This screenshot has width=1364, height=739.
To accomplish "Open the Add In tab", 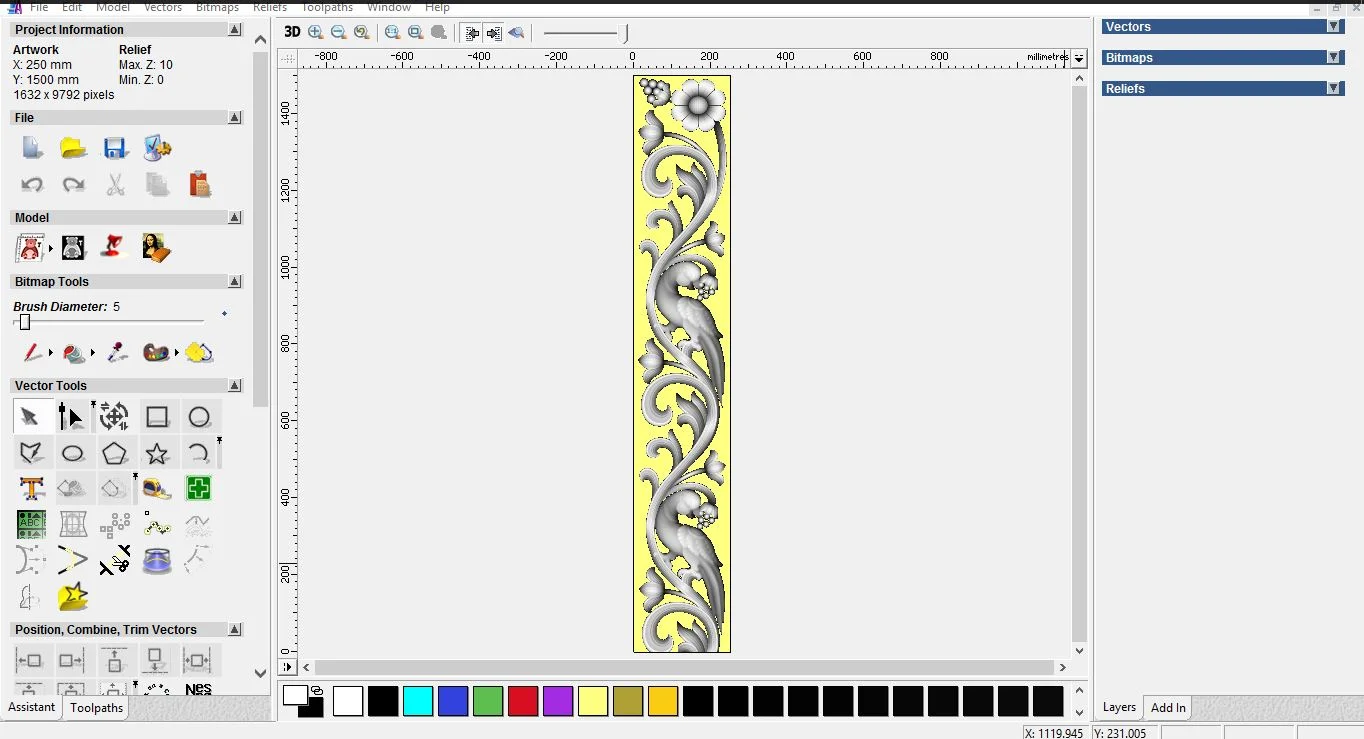I will point(1167,708).
